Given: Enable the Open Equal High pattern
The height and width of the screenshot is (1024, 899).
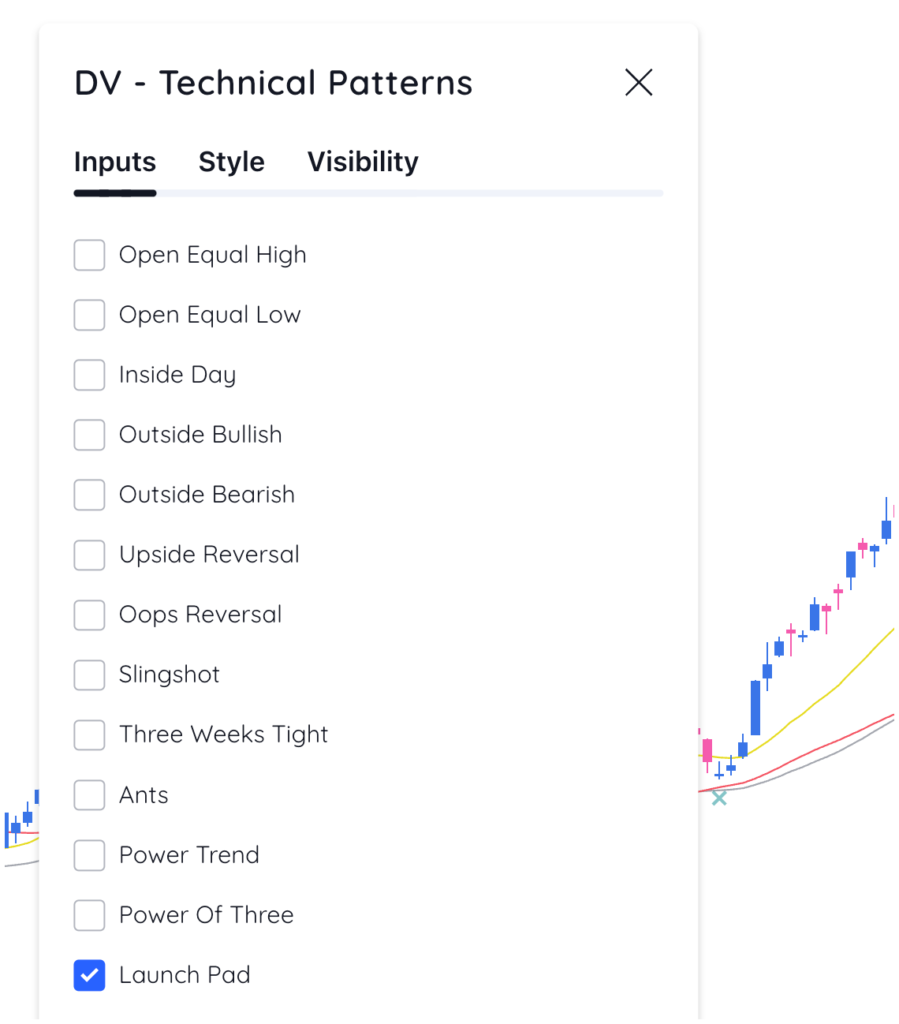Looking at the screenshot, I should tap(89, 255).
